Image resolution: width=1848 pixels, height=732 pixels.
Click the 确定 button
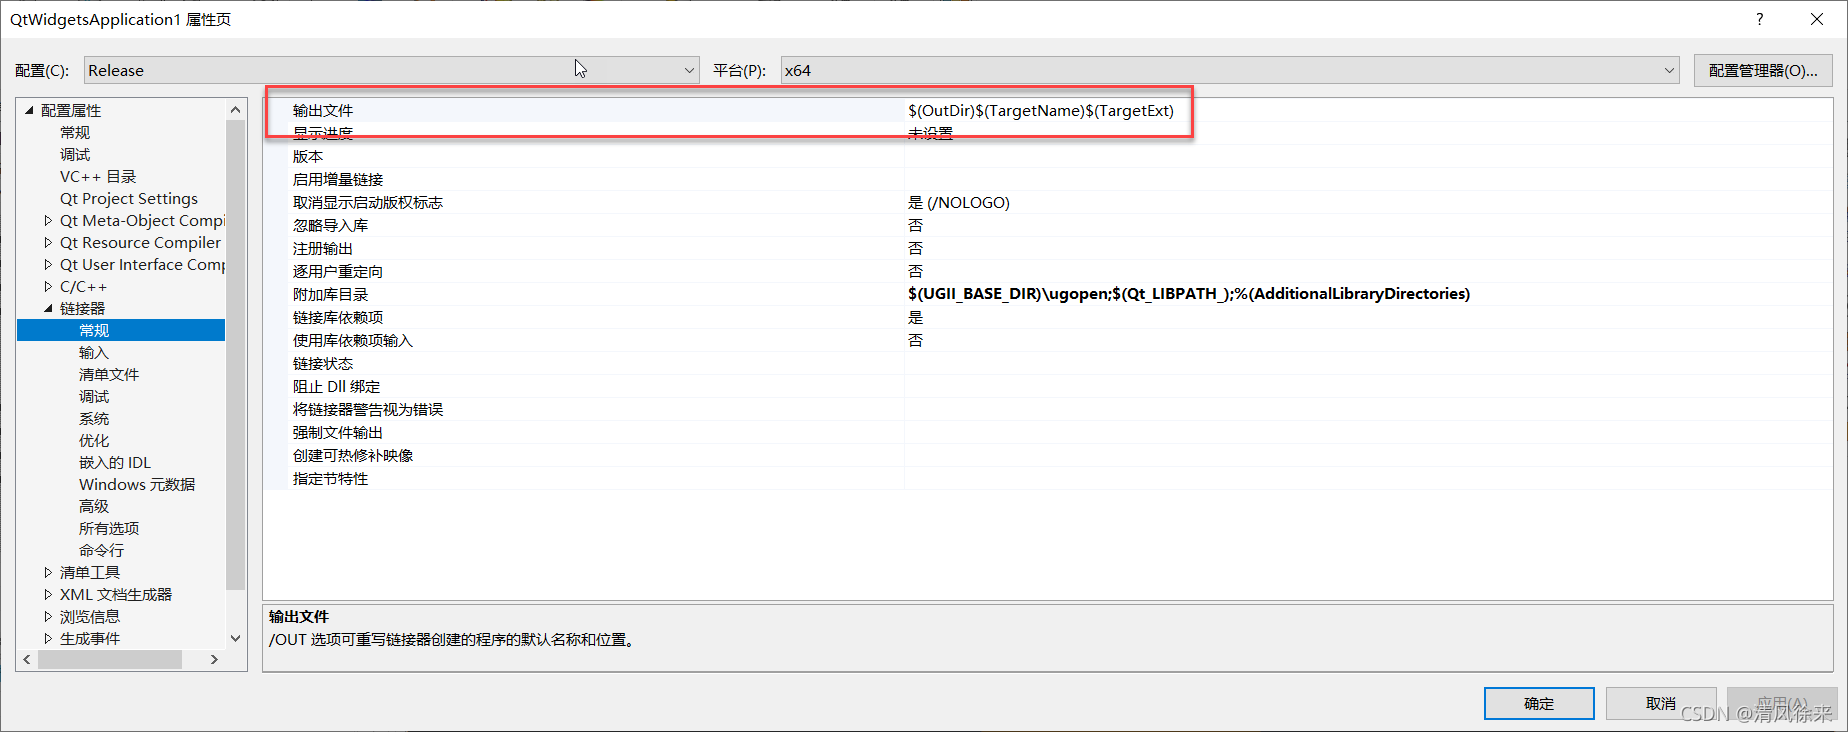coord(1539,703)
